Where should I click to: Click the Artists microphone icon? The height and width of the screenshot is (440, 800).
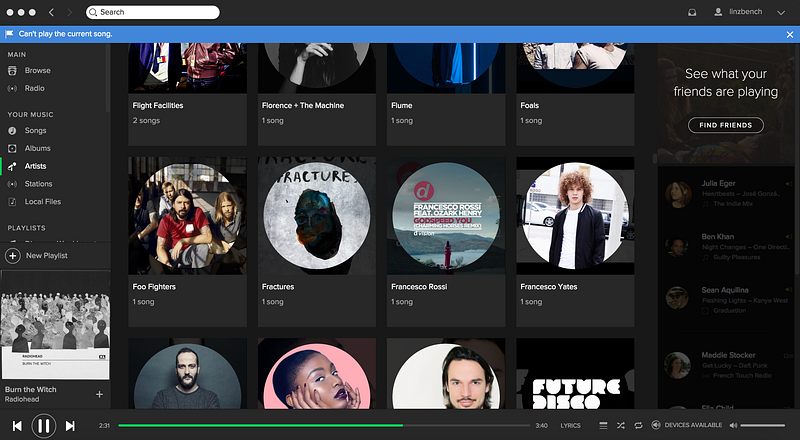pyautogui.click(x=12, y=166)
